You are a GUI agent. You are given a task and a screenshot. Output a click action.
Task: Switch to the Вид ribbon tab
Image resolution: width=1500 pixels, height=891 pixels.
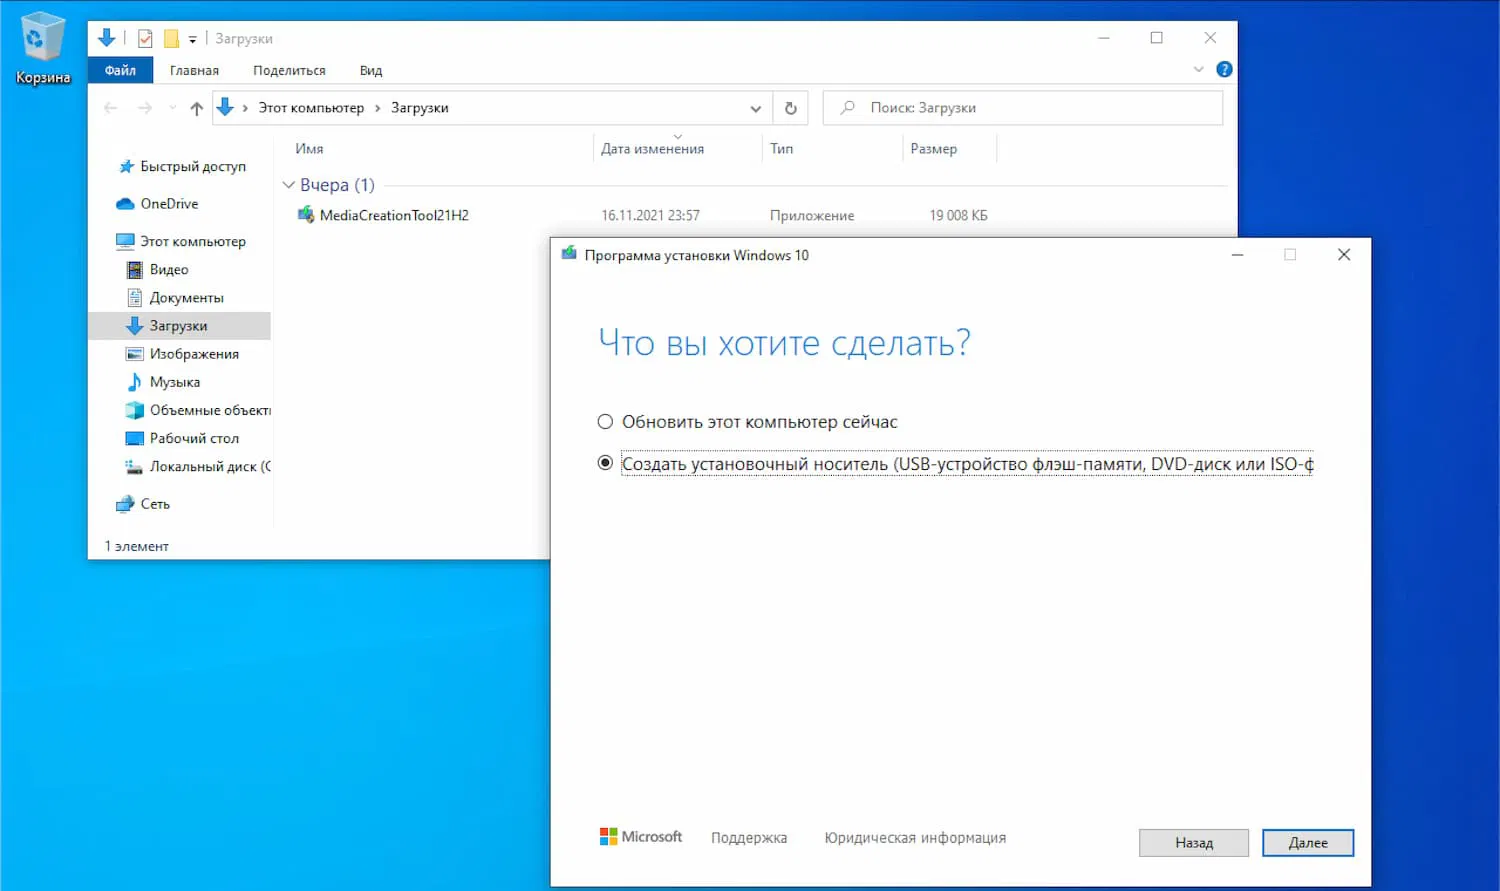(x=370, y=70)
